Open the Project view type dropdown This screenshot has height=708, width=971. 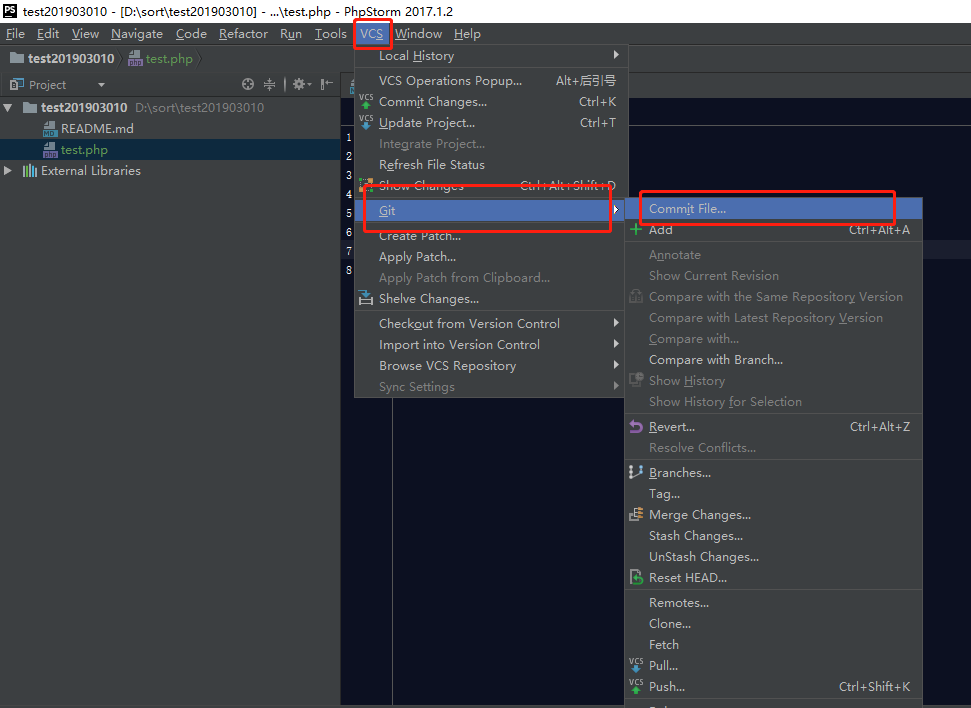coord(102,84)
